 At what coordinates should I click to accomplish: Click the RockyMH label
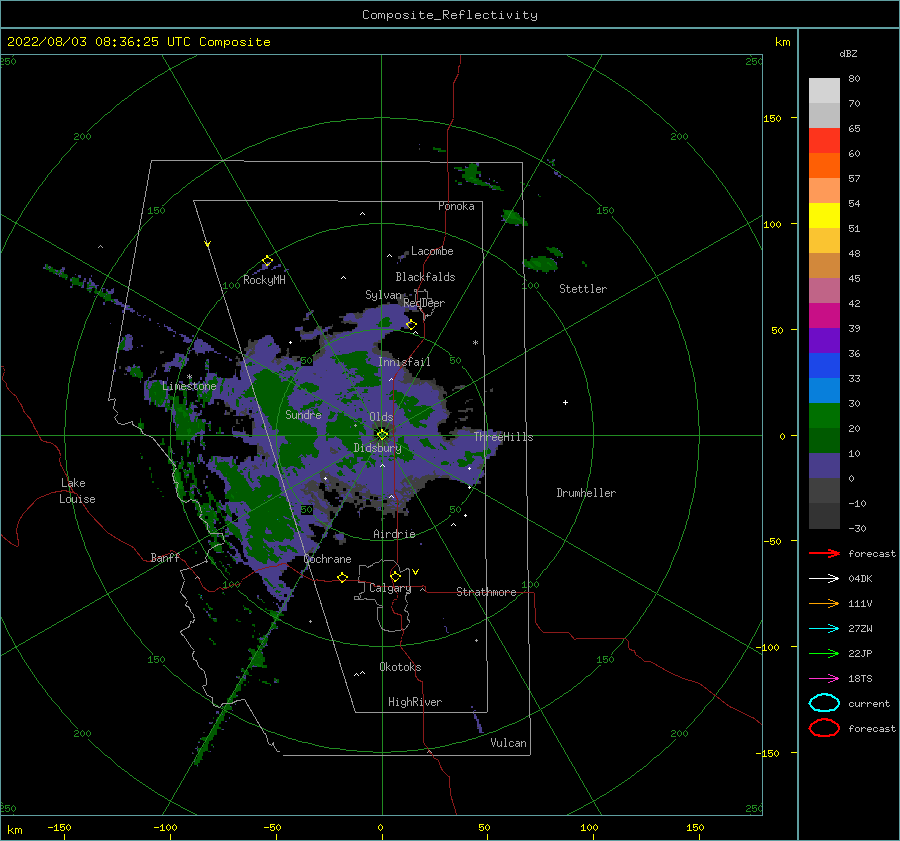click(264, 280)
